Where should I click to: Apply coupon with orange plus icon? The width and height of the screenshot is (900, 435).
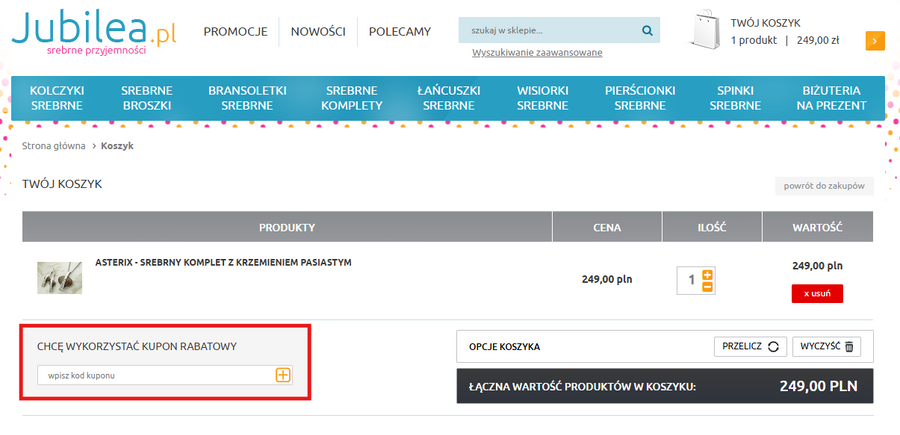283,375
